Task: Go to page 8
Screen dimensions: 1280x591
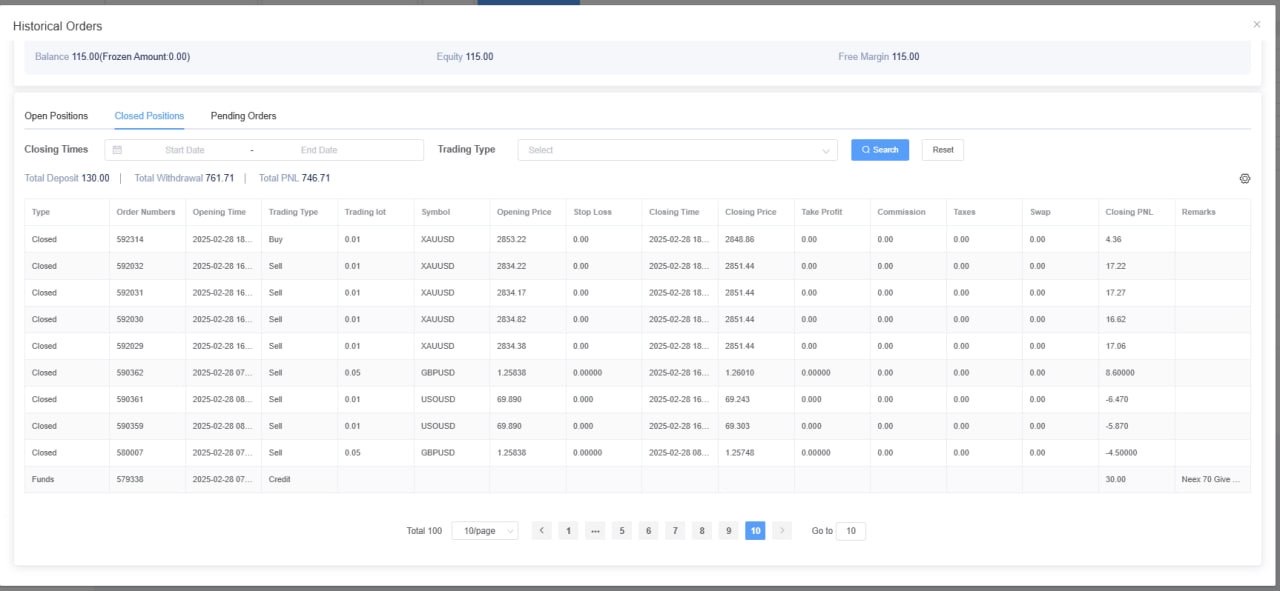Action: [x=702, y=531]
